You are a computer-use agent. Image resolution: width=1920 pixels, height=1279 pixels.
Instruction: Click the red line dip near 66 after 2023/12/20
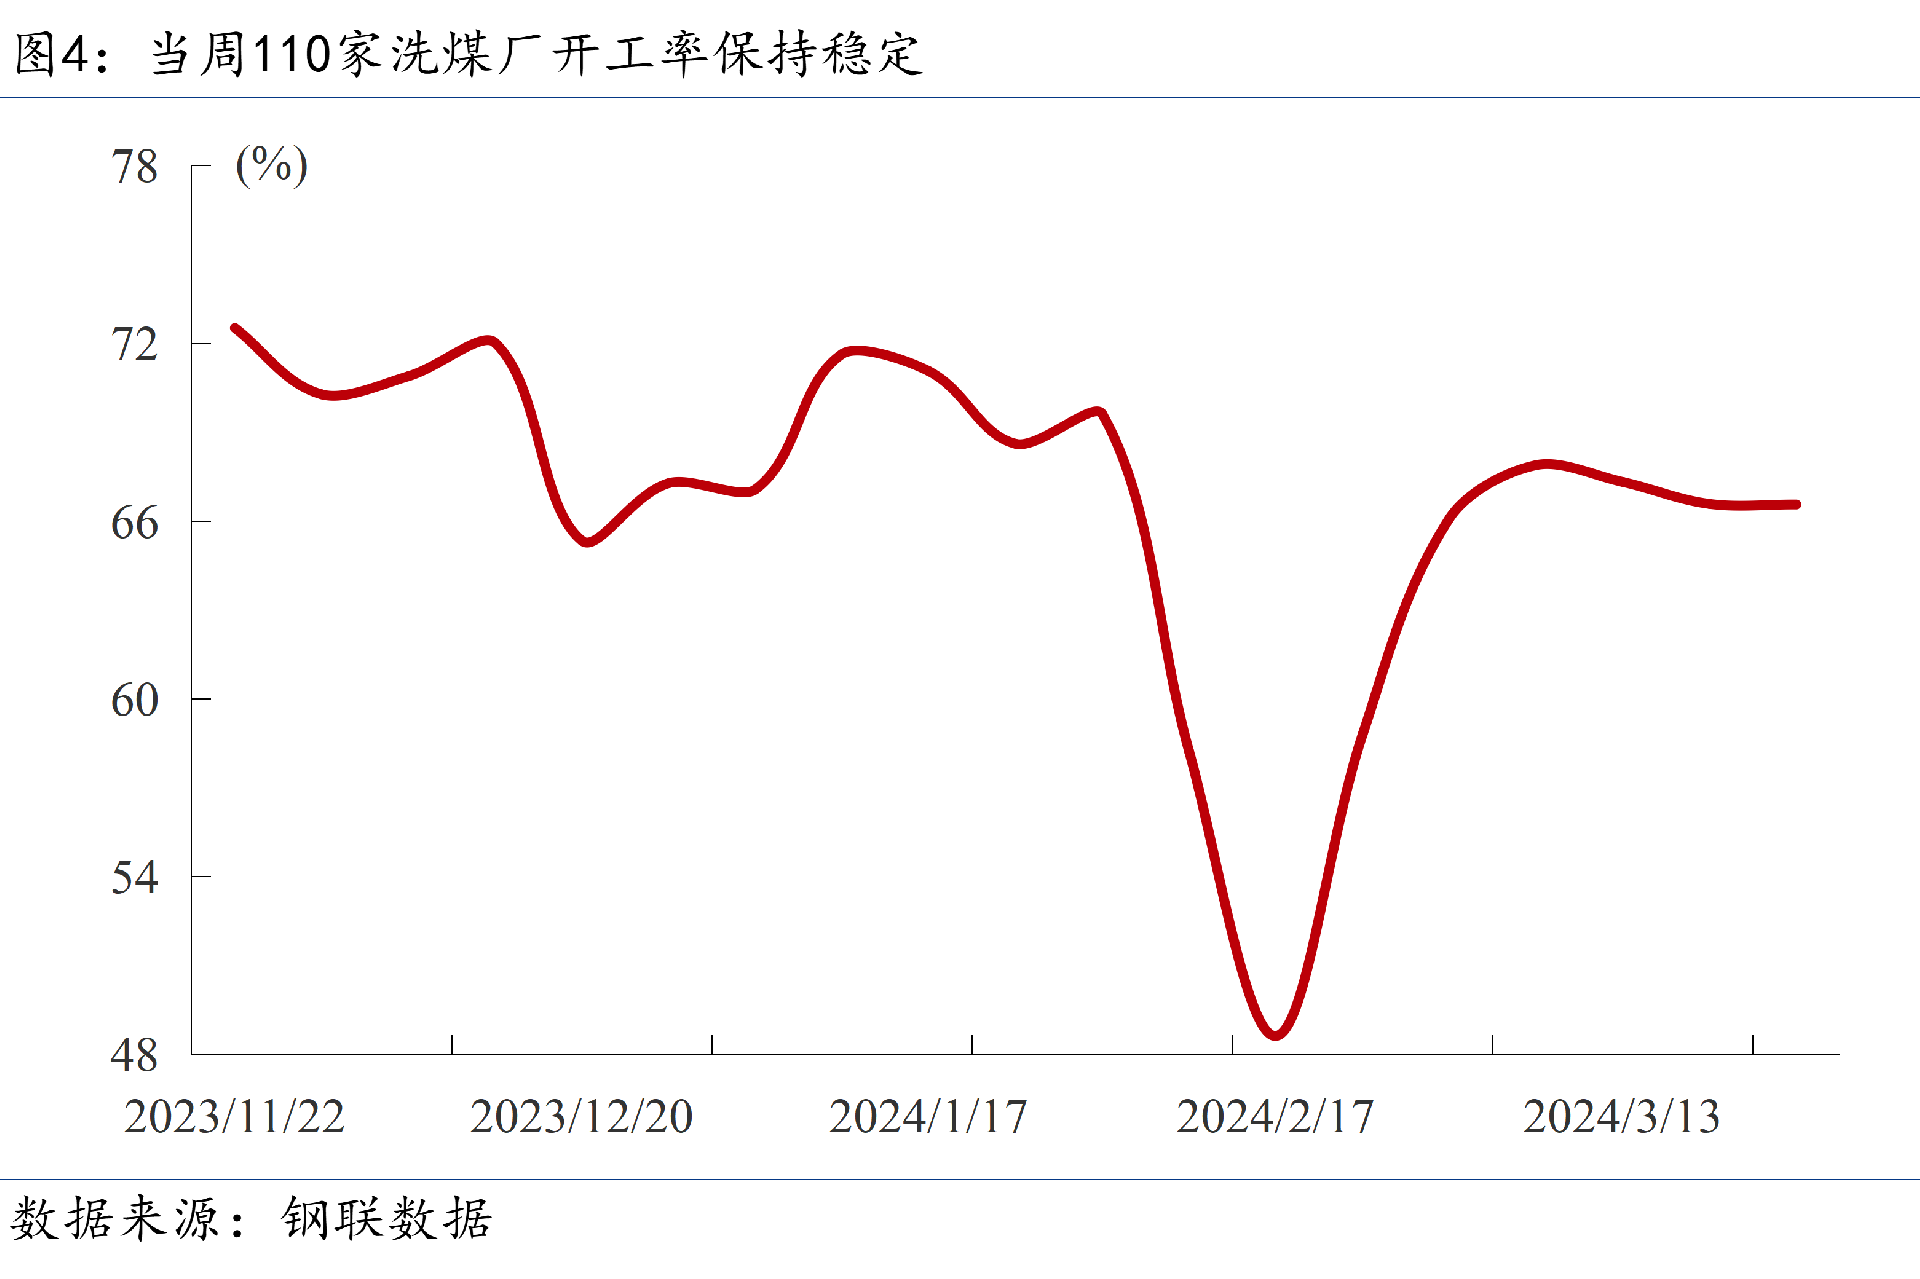click(587, 542)
